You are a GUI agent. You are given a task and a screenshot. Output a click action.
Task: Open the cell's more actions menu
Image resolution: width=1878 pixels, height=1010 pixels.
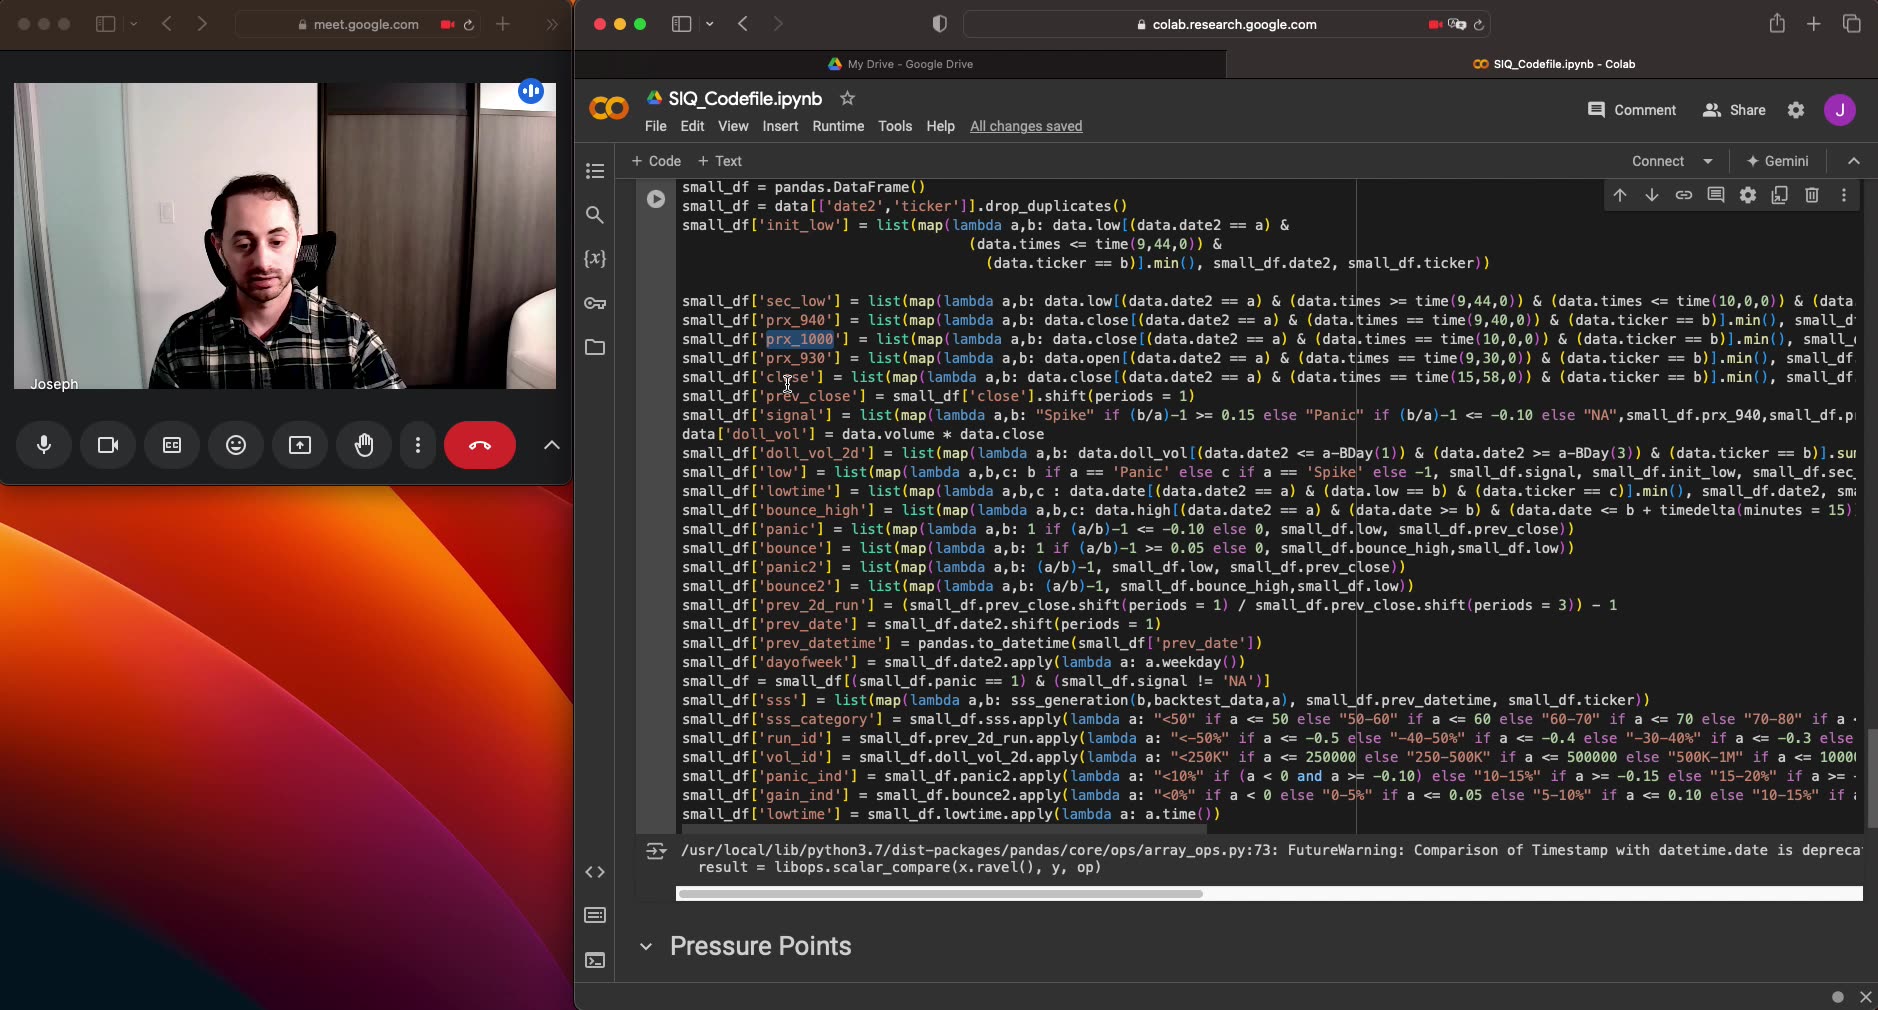pyautogui.click(x=1844, y=196)
